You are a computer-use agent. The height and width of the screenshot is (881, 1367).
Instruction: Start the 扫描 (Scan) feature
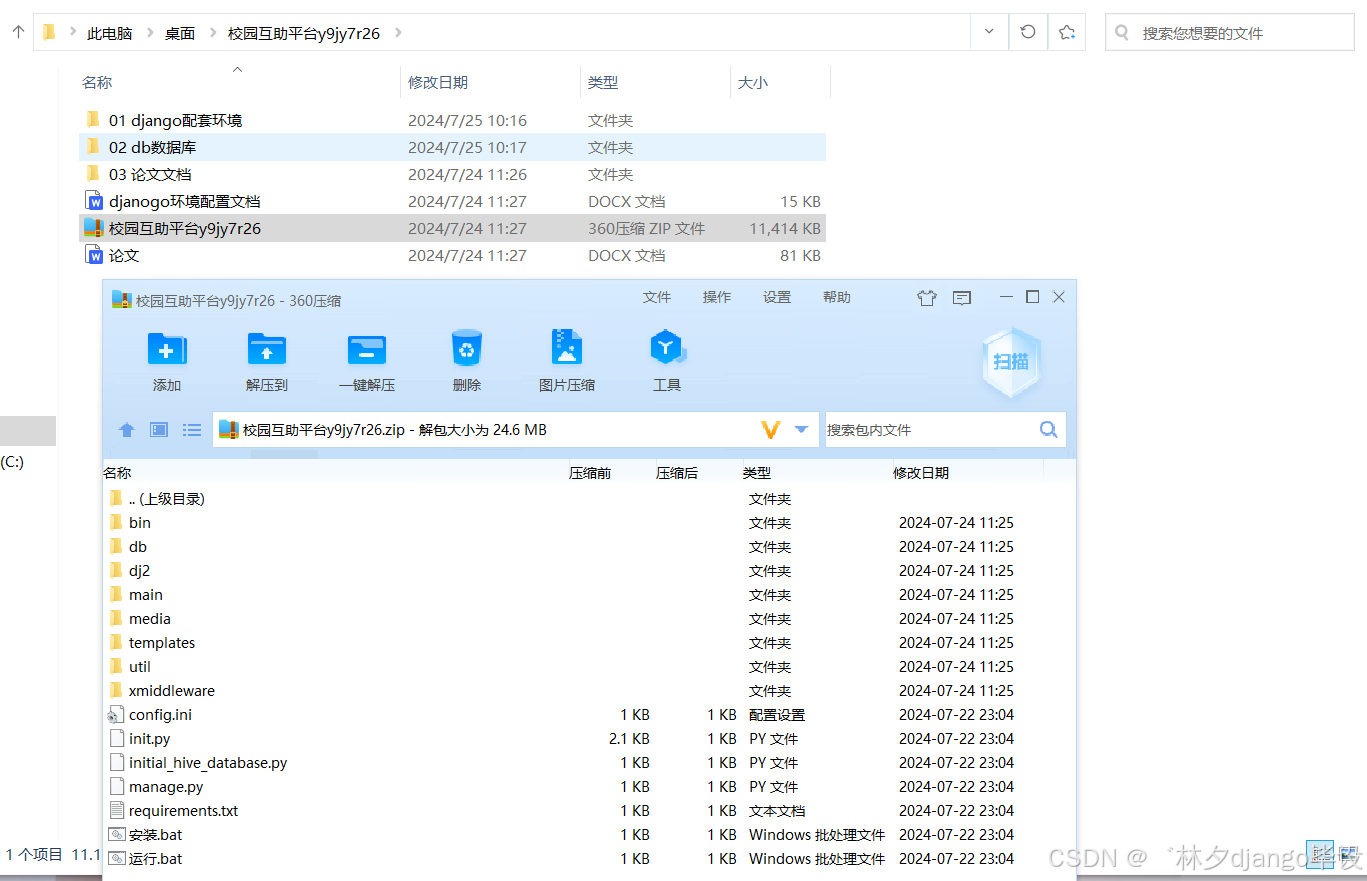pos(1010,362)
